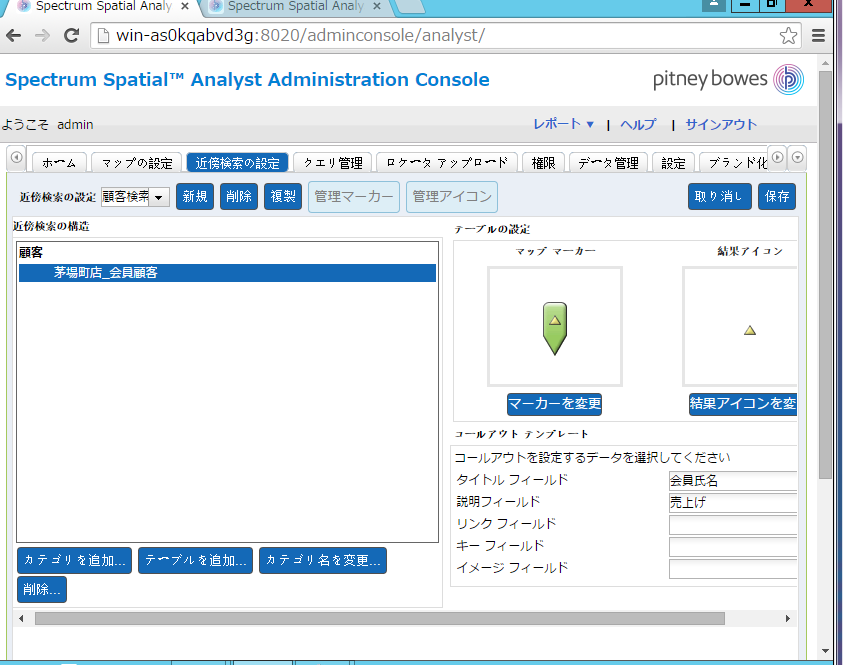Select 茅場町店_会員顧客 in the tree
Screen dimensions: 843x665
[x=105, y=272]
